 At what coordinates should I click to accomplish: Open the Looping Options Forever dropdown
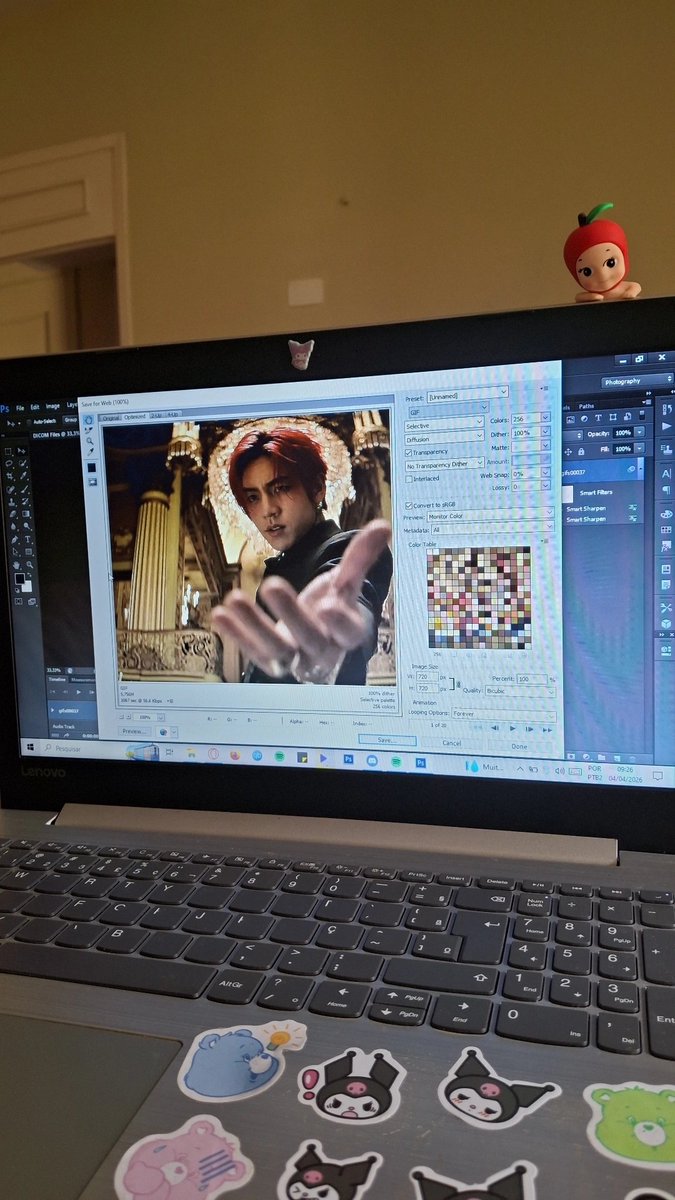click(504, 715)
